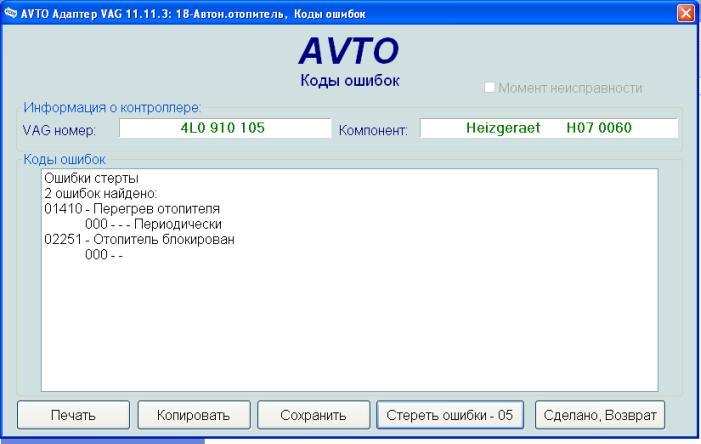Click the 'VAG номер:' label
Screen dimensions: 701x444
coord(59,130)
